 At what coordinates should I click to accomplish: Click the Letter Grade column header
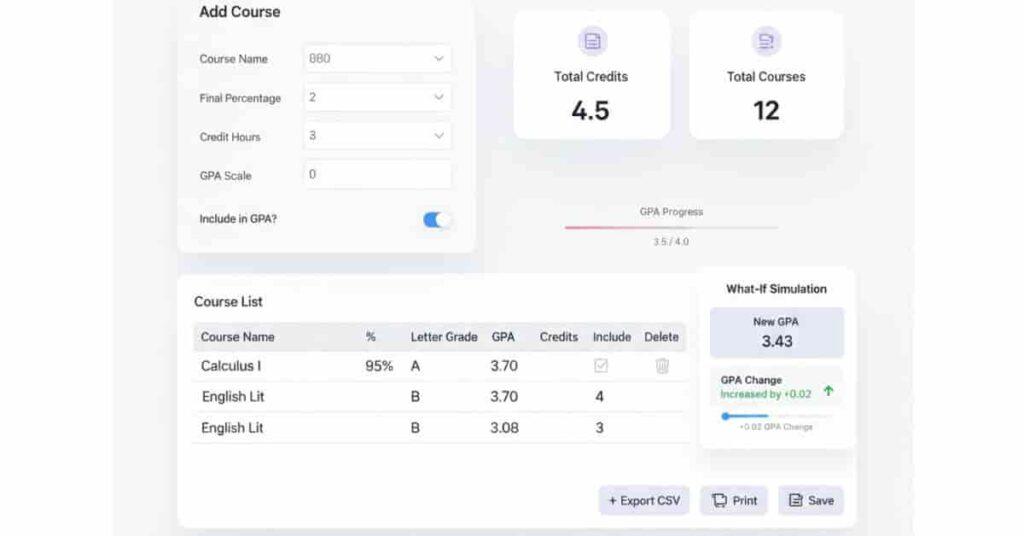click(x=443, y=337)
